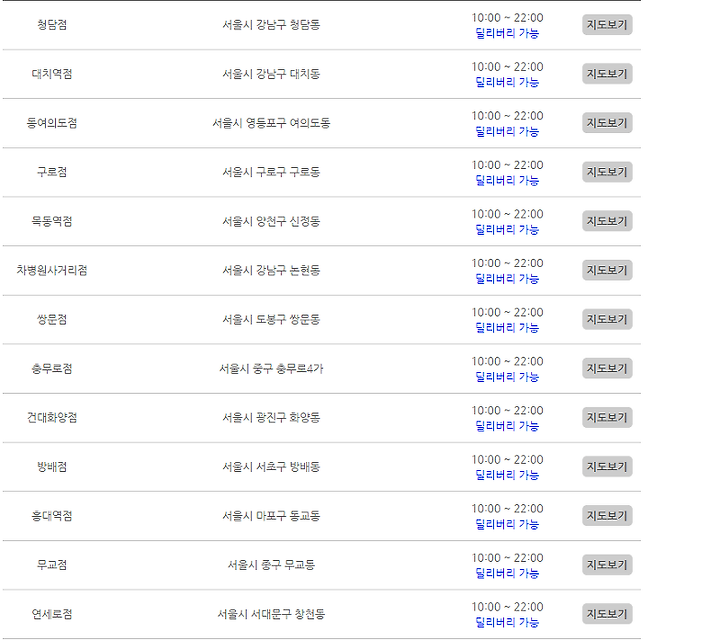This screenshot has height=640, width=720.
Task: Open delivery link for 구로점
Action: (507, 180)
